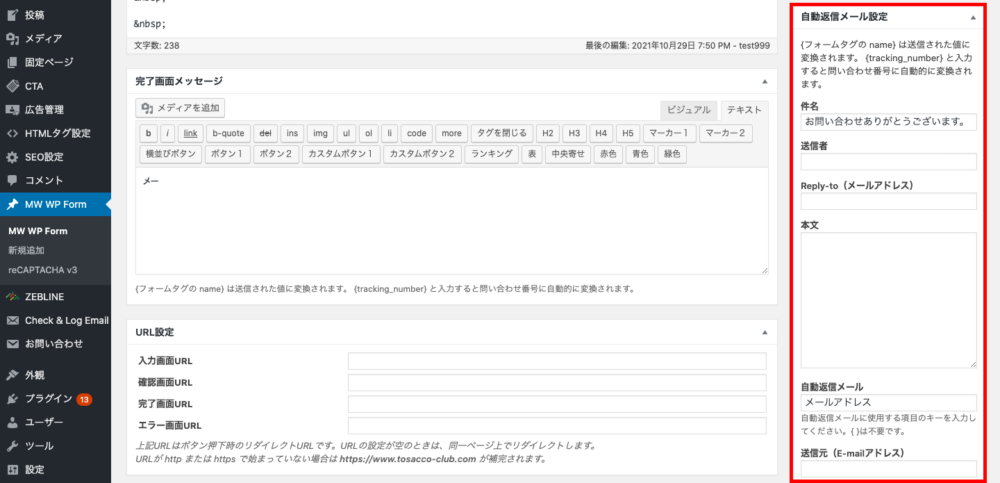1000x483 pixels.
Task: Click the 赤色 red color button
Action: point(607,154)
